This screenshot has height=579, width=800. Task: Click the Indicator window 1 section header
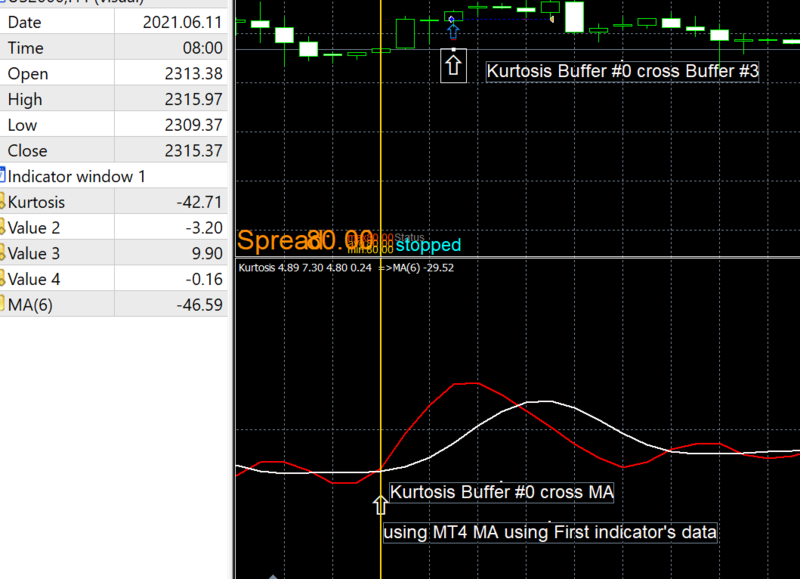(77, 177)
